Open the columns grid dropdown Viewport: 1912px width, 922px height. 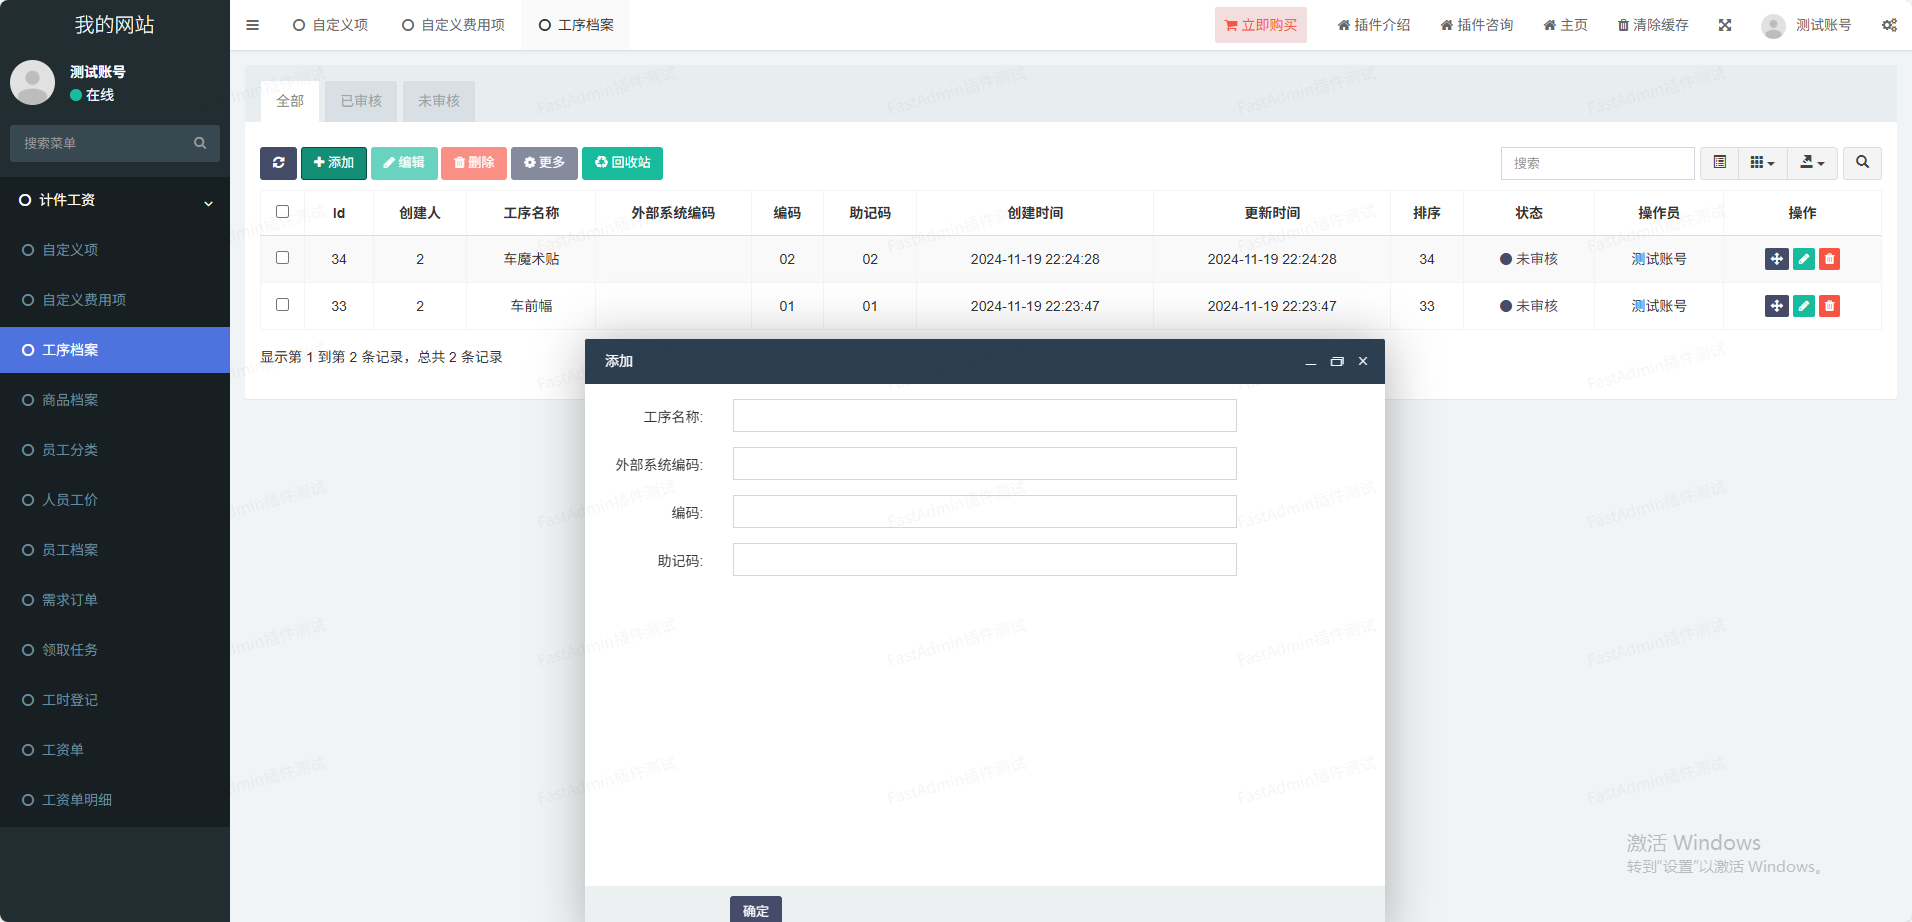tap(1762, 163)
